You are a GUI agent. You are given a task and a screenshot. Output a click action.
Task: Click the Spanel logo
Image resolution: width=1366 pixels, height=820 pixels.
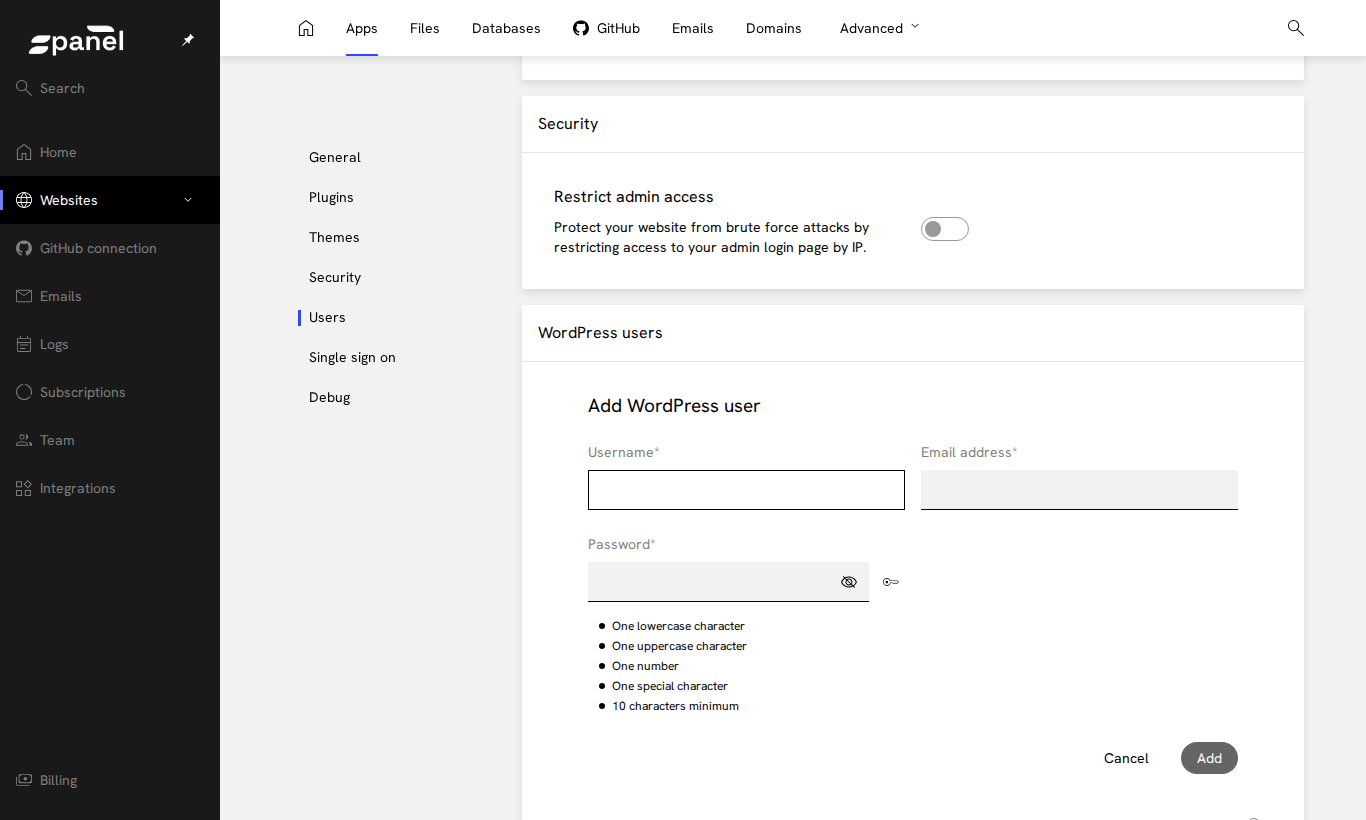click(x=76, y=41)
